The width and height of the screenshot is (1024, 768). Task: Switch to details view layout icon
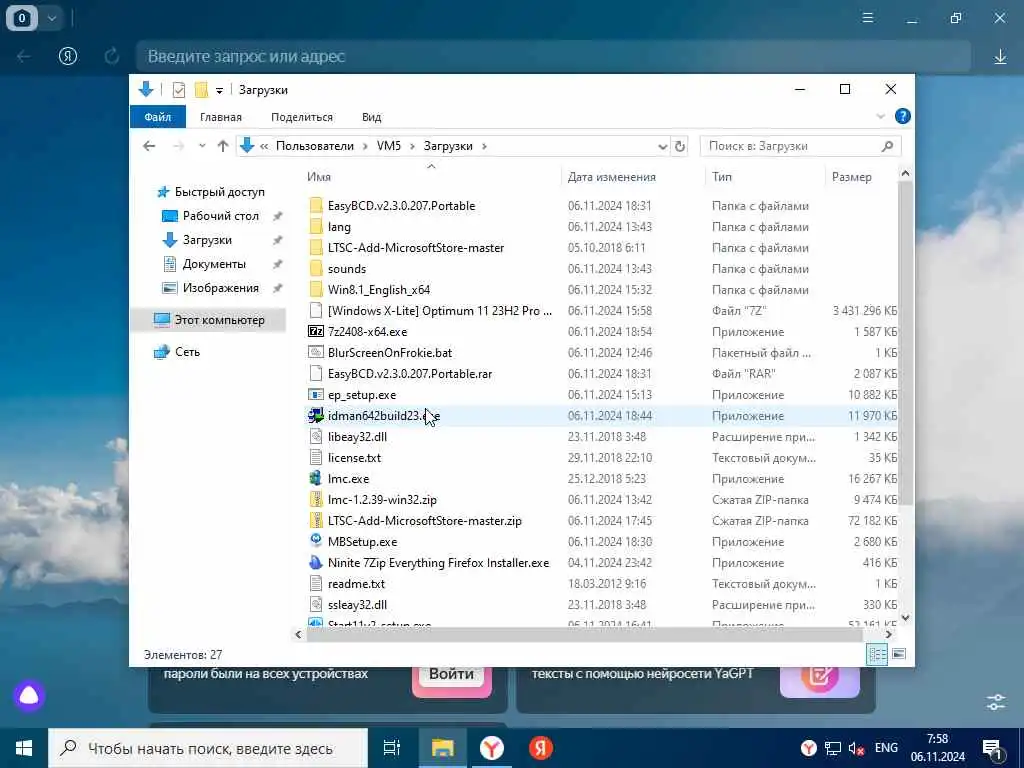877,654
